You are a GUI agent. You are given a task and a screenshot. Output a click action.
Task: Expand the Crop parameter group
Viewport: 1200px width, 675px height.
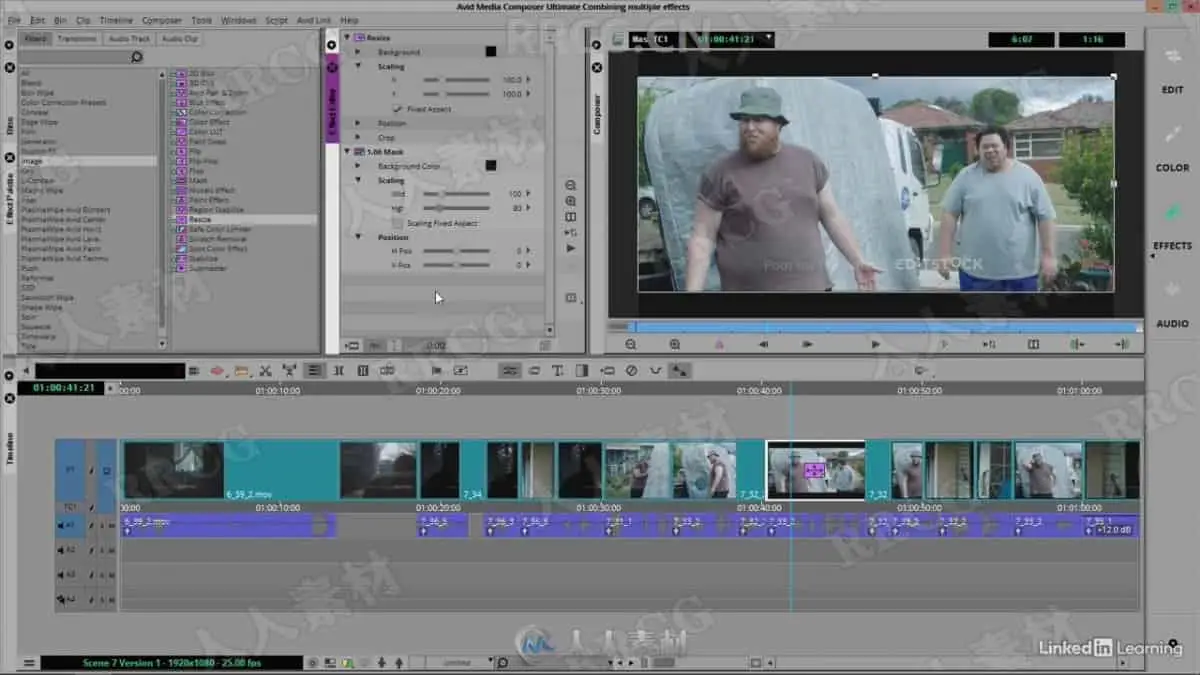tap(358, 137)
